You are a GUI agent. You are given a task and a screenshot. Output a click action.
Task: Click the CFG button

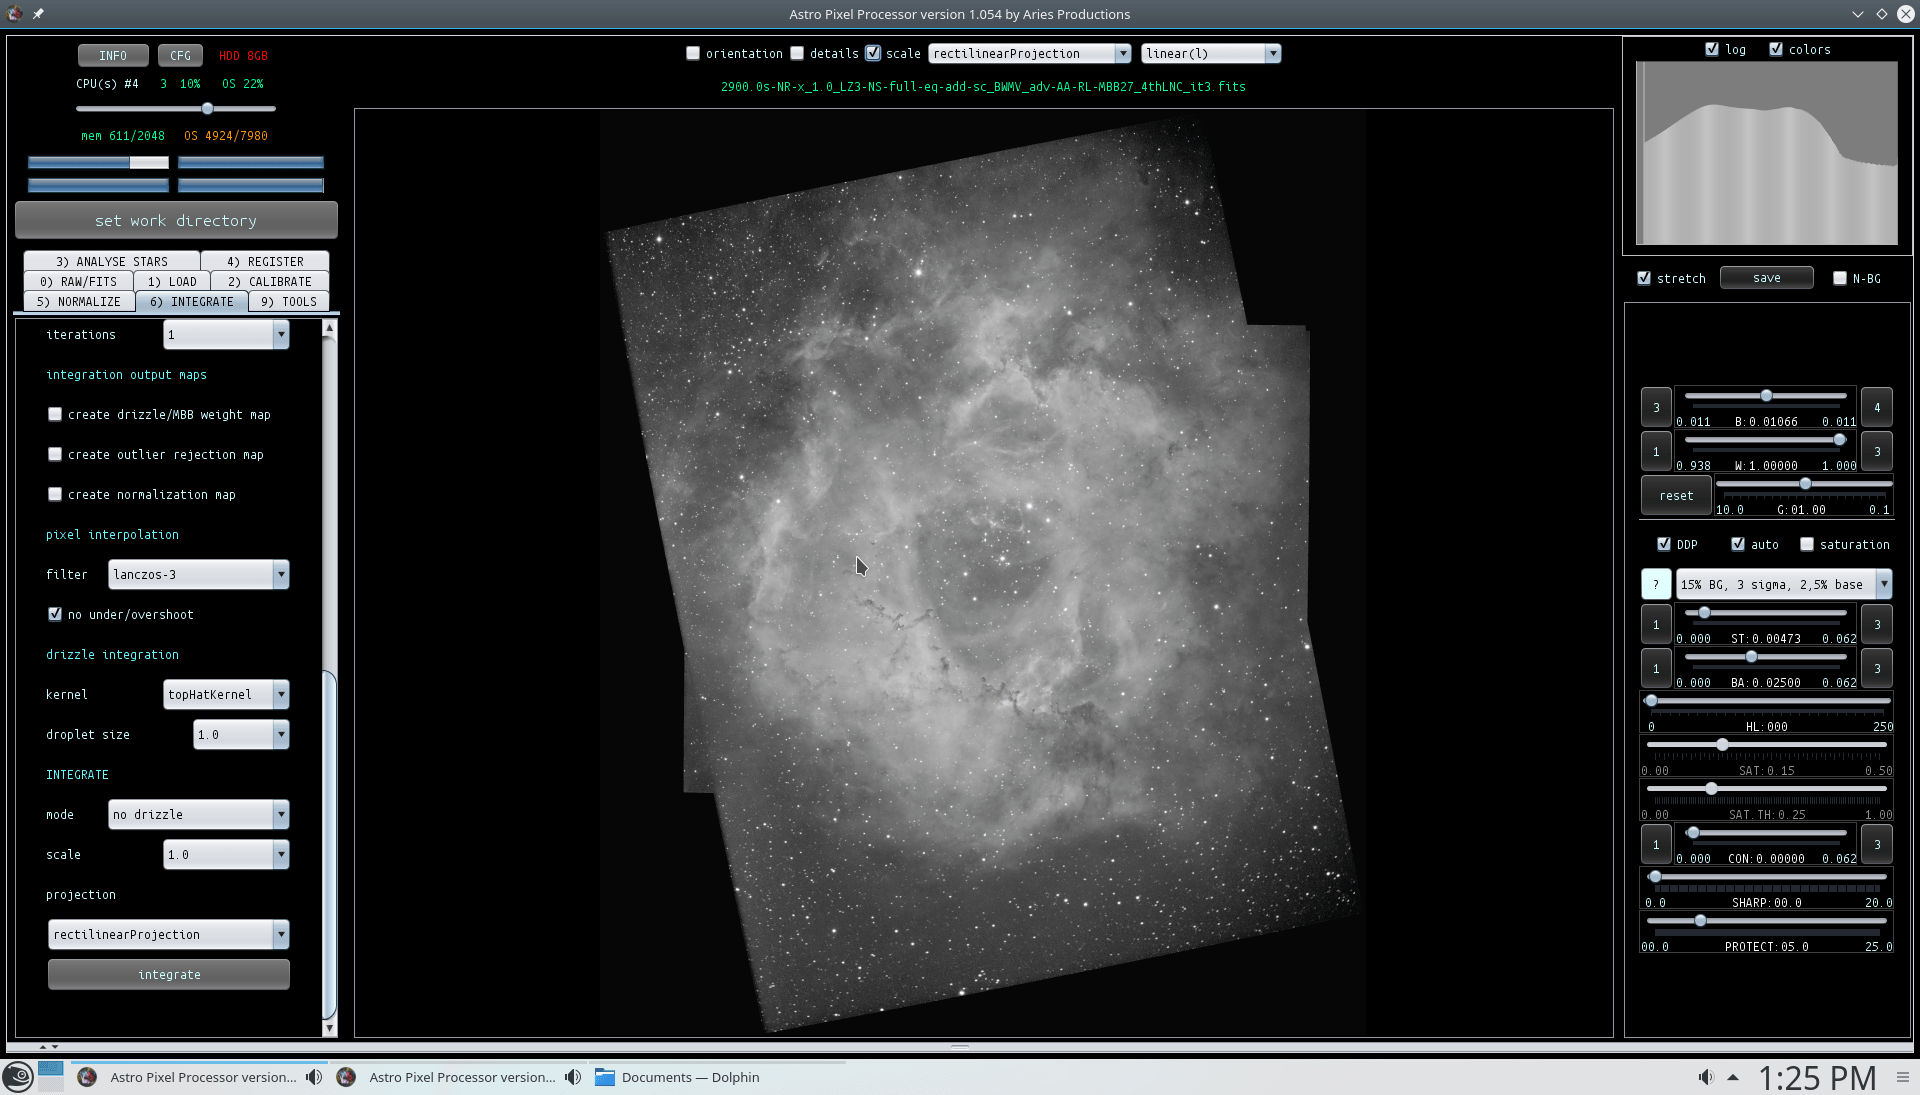[x=180, y=55]
